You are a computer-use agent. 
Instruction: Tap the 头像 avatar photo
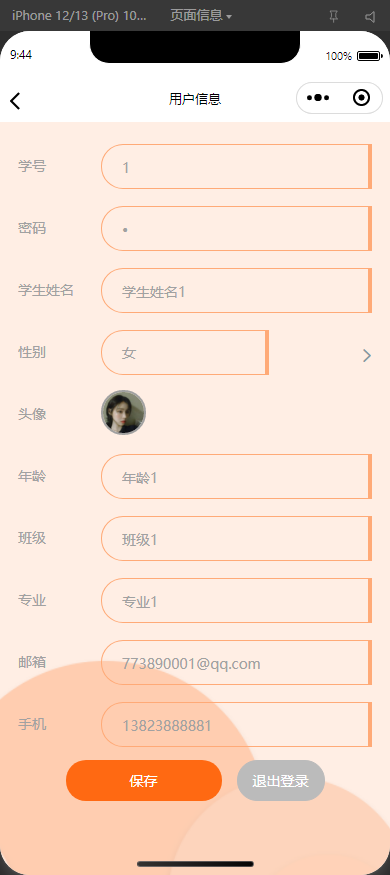[x=123, y=412]
